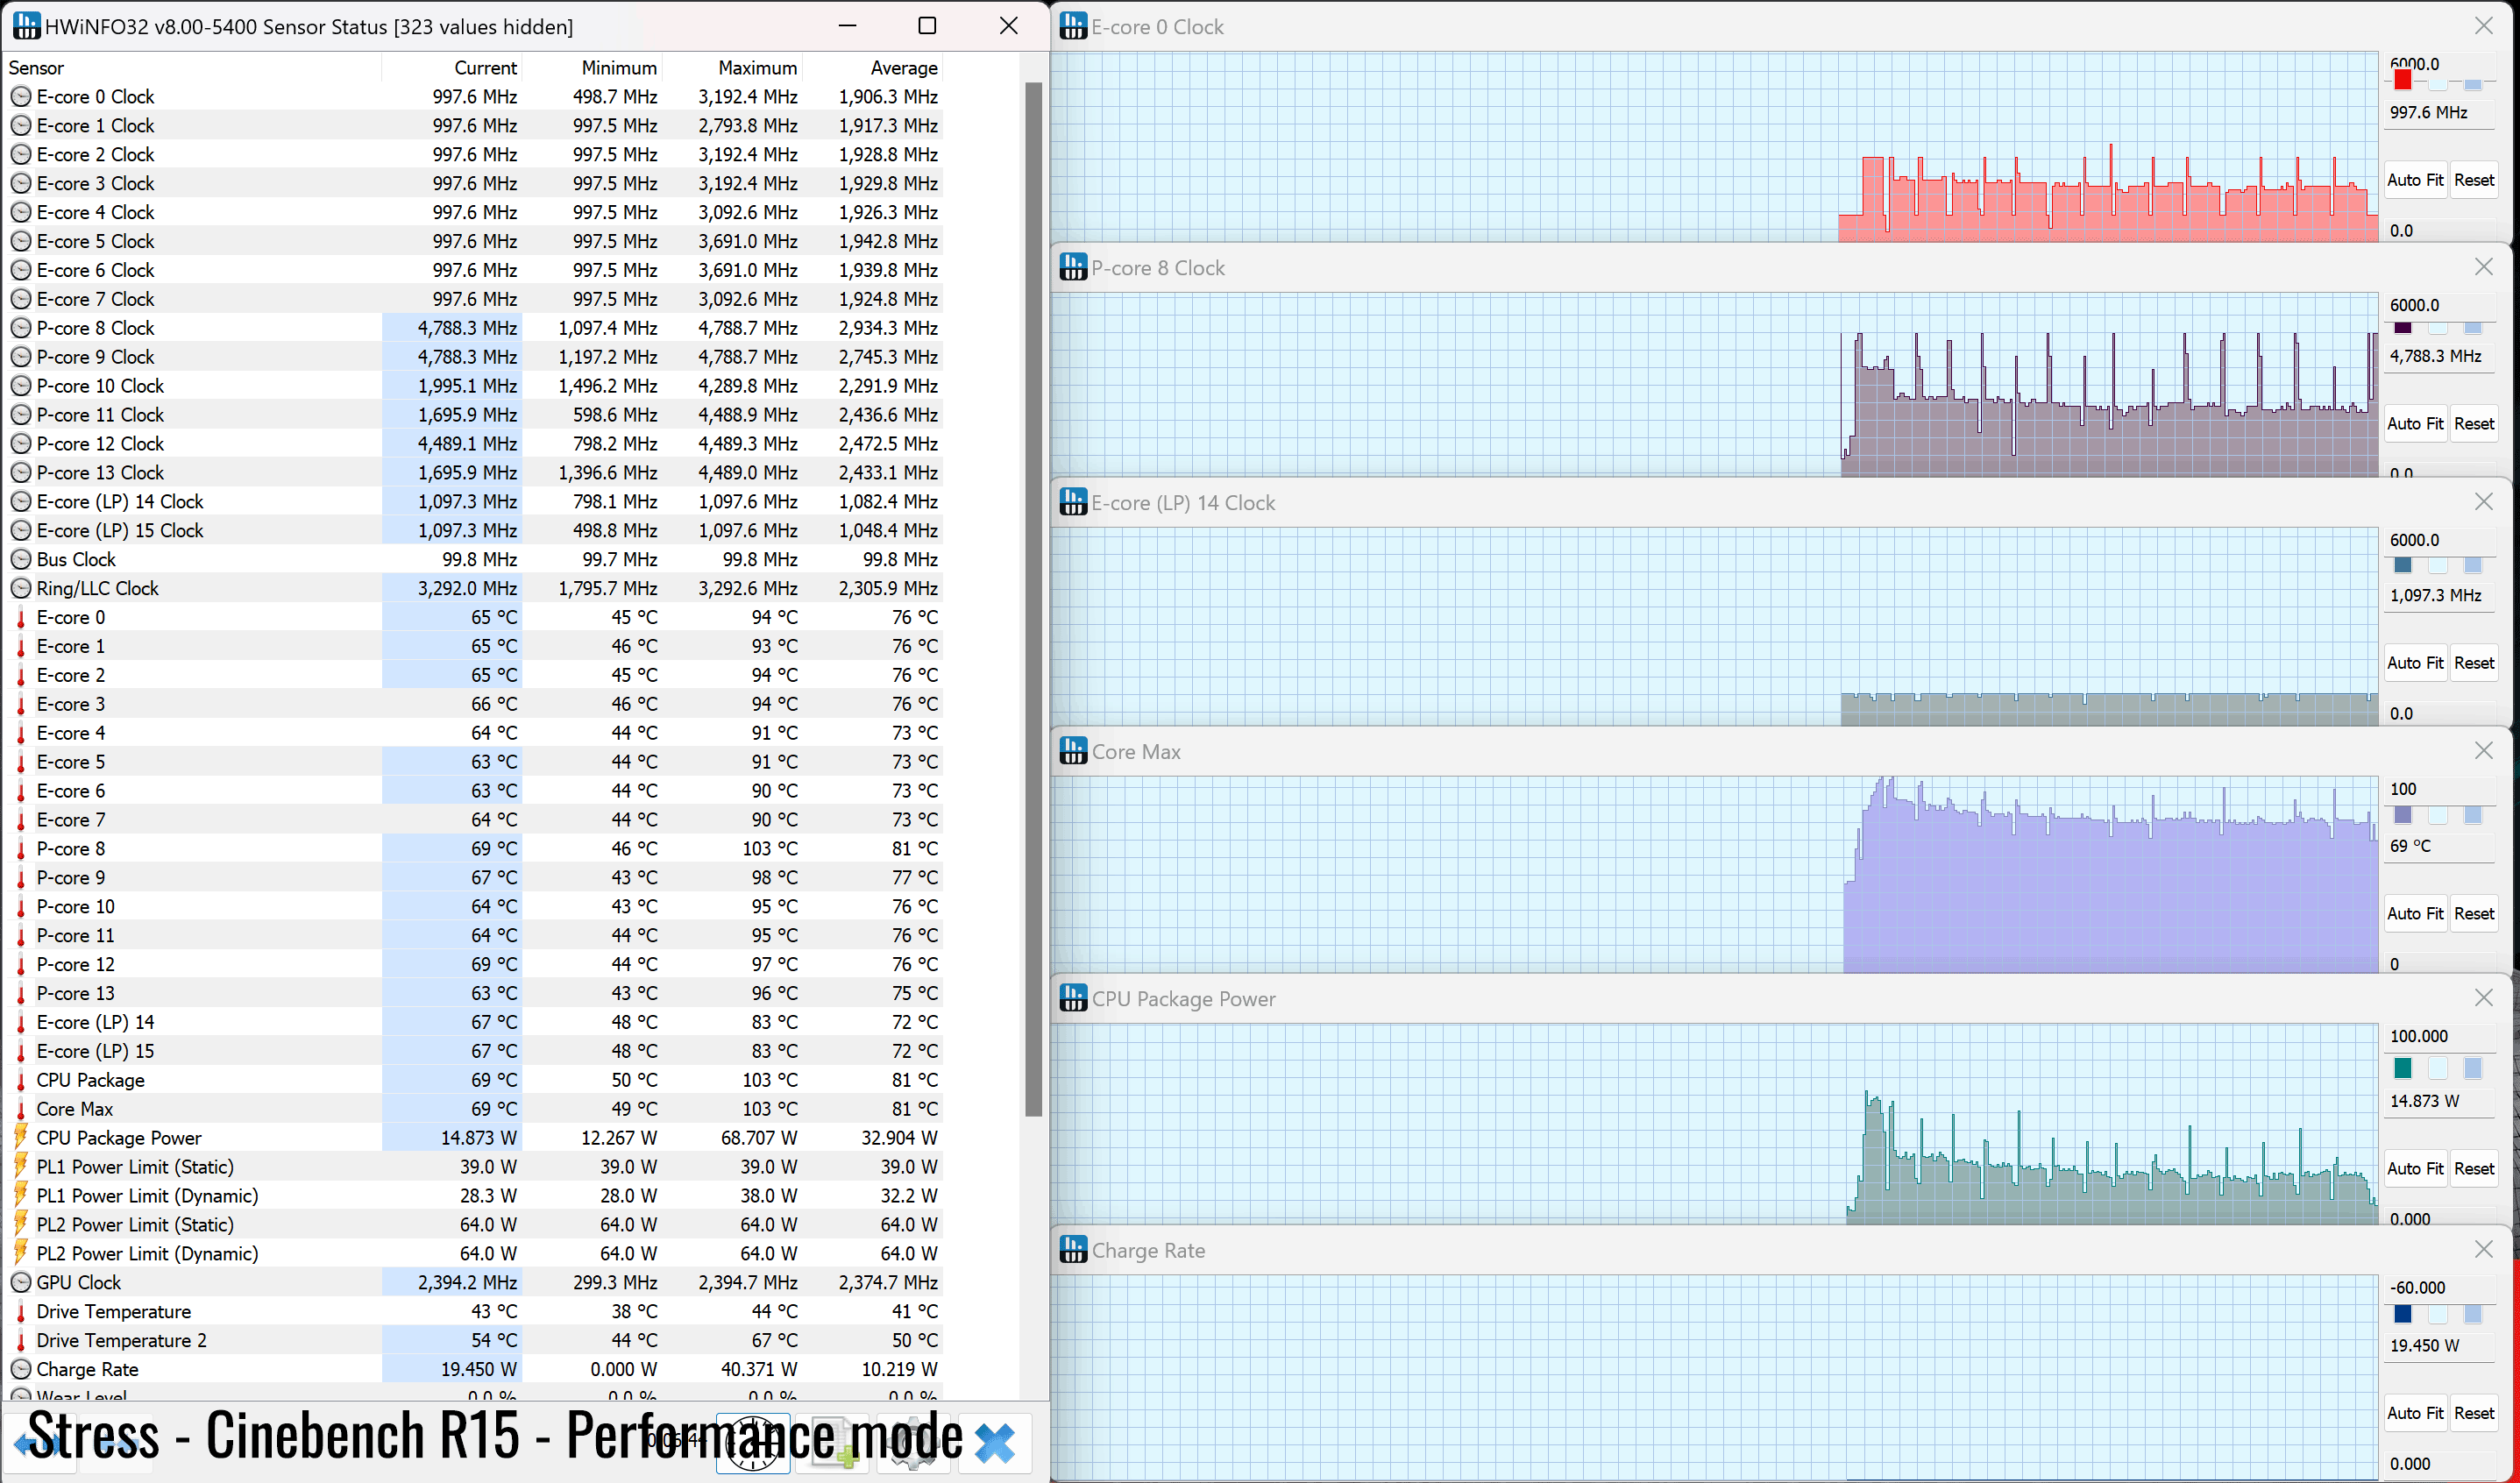The image size is (2520, 1483).
Task: Click the thermometer icon beside Core Max row
Action: point(21,1109)
